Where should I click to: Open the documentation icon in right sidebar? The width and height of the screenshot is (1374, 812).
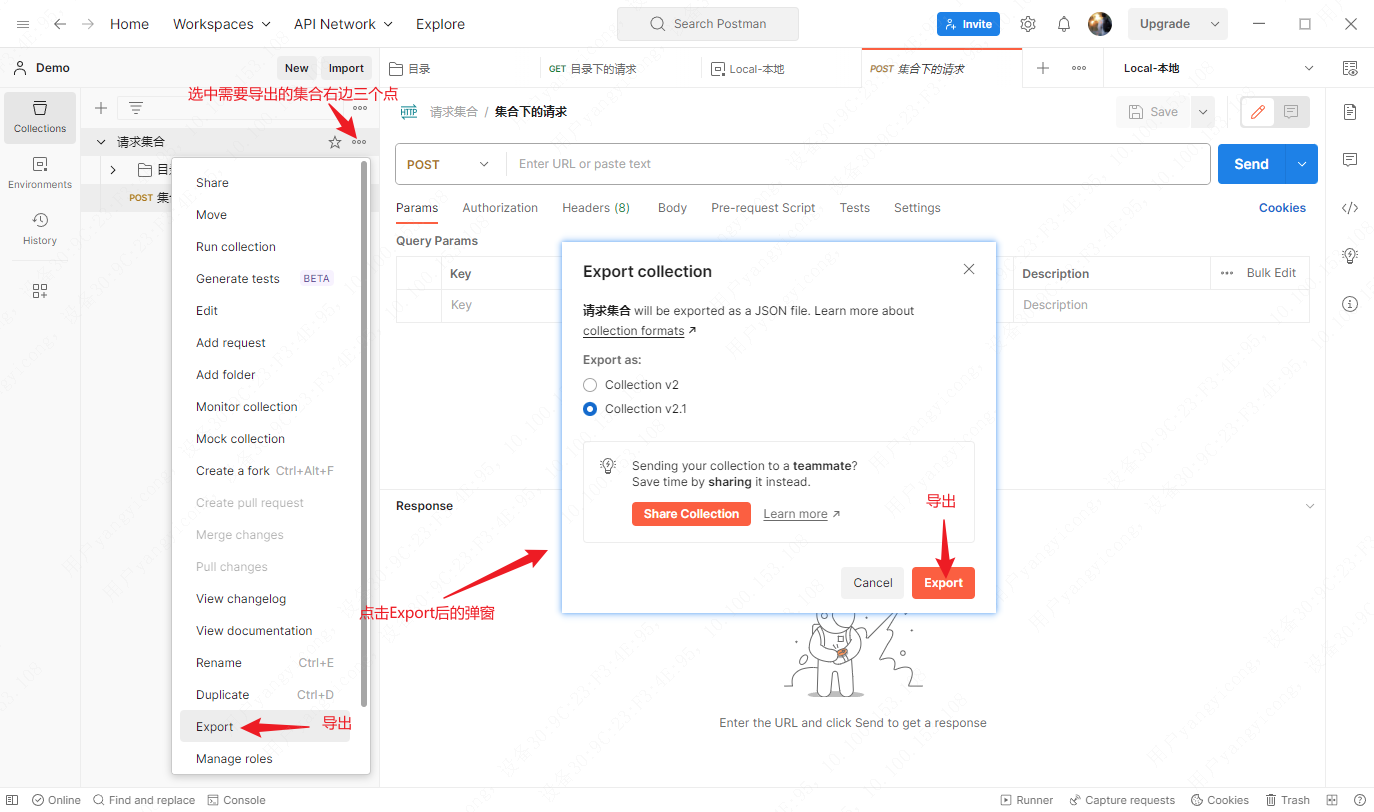[1350, 112]
